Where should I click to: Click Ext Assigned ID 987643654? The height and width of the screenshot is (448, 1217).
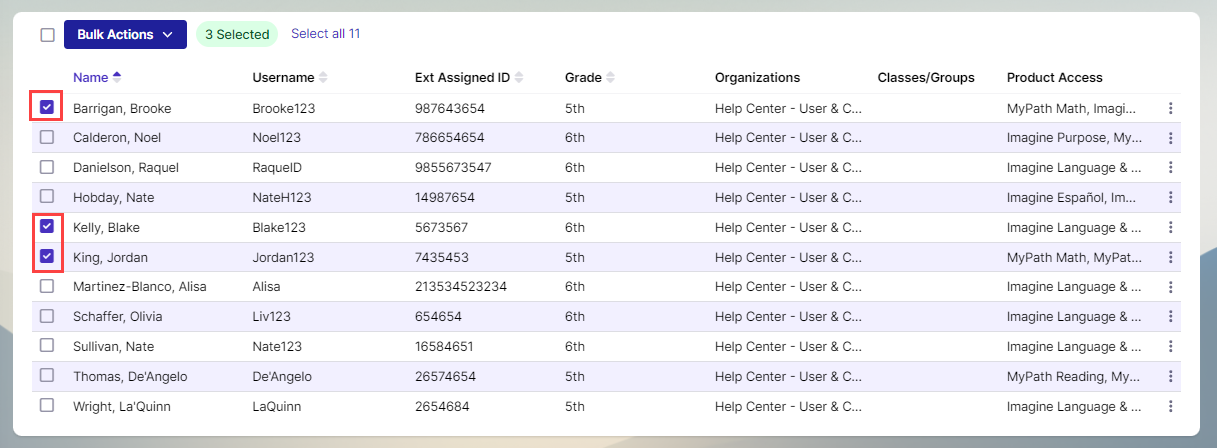[450, 108]
